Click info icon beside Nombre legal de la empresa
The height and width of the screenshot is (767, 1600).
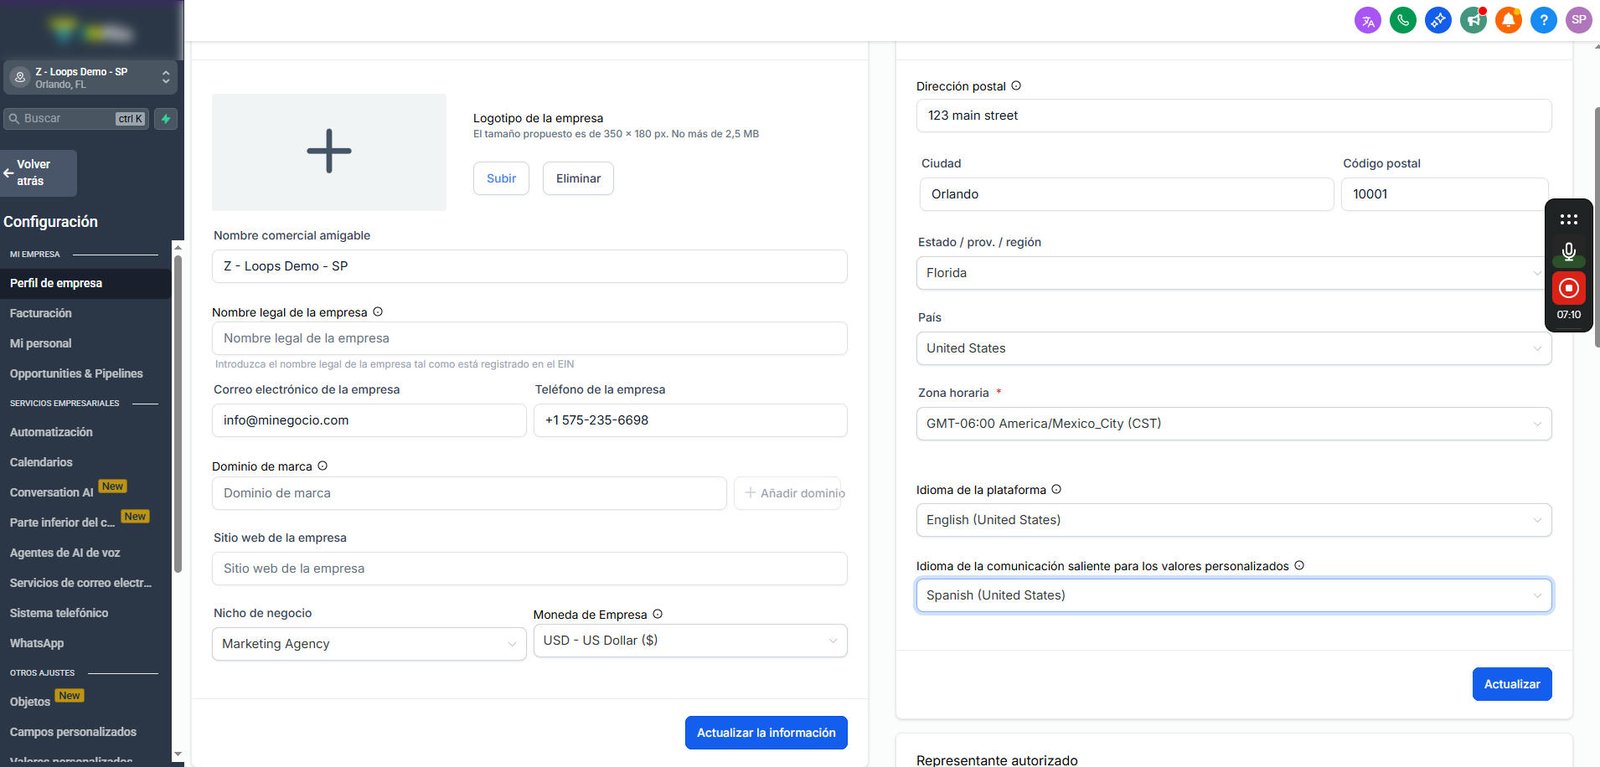[378, 312]
